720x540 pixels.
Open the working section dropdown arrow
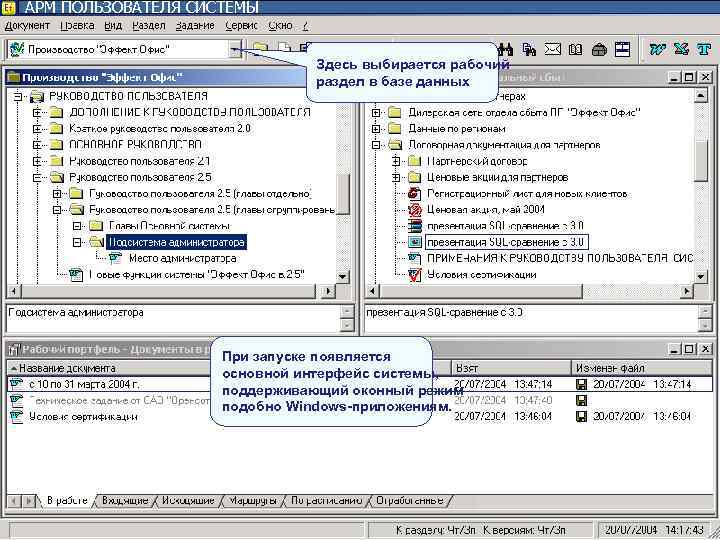point(235,49)
